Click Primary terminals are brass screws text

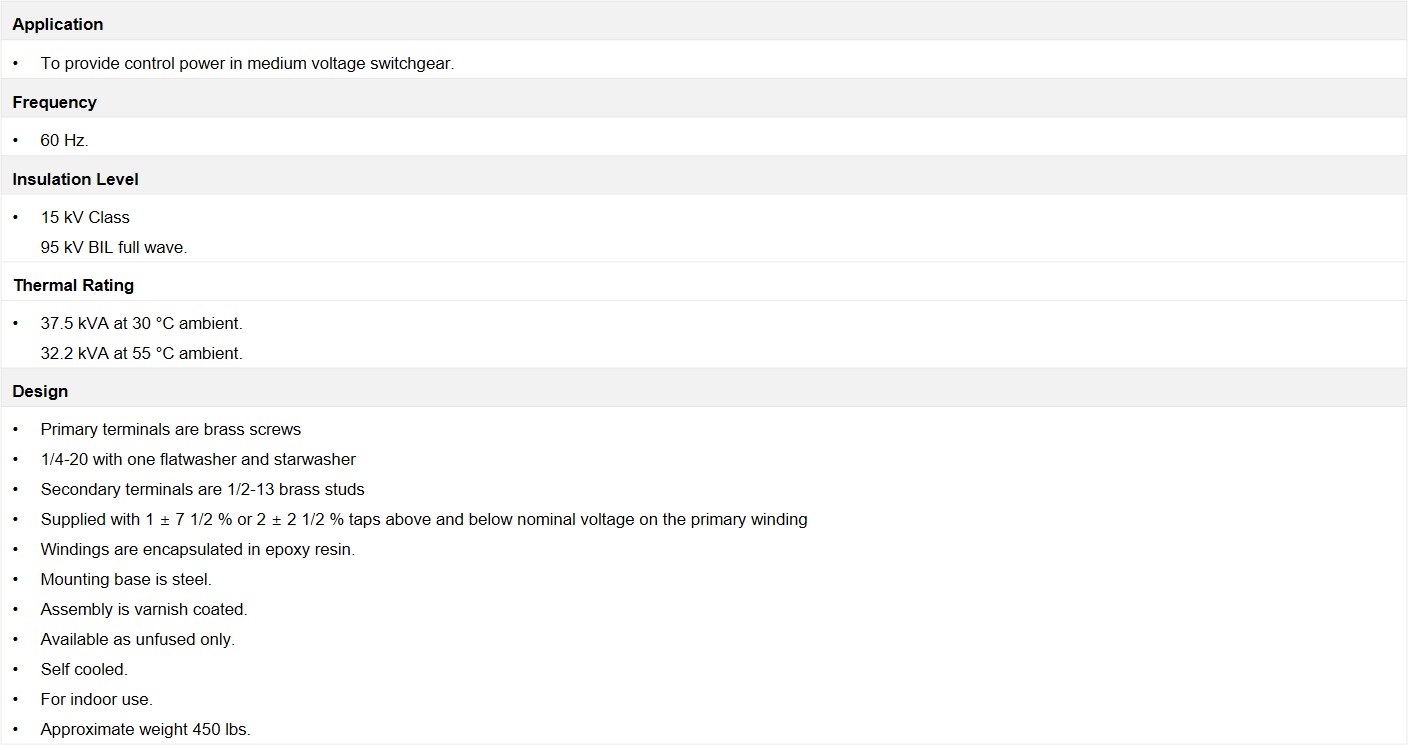171,430
